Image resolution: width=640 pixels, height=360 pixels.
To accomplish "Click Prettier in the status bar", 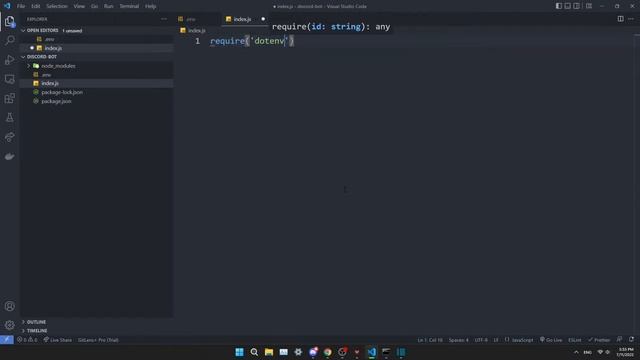I will click(599, 340).
